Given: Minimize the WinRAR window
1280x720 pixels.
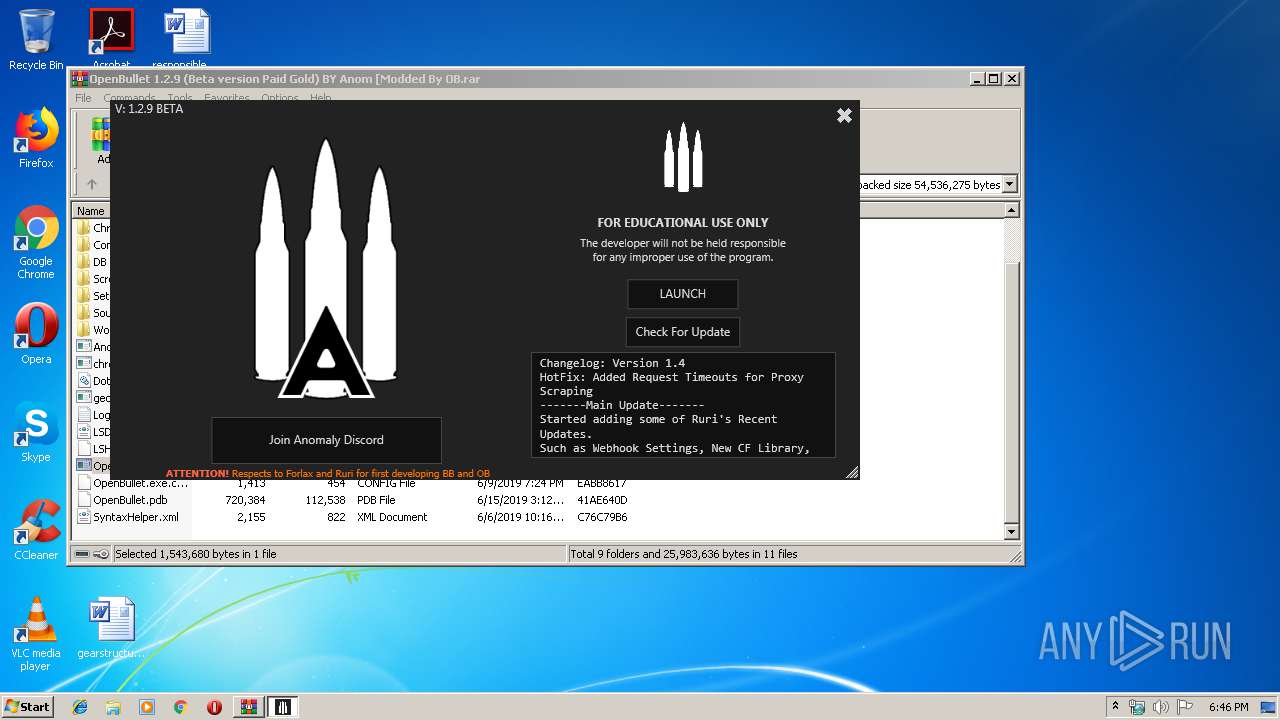Looking at the screenshot, I should point(976,79).
